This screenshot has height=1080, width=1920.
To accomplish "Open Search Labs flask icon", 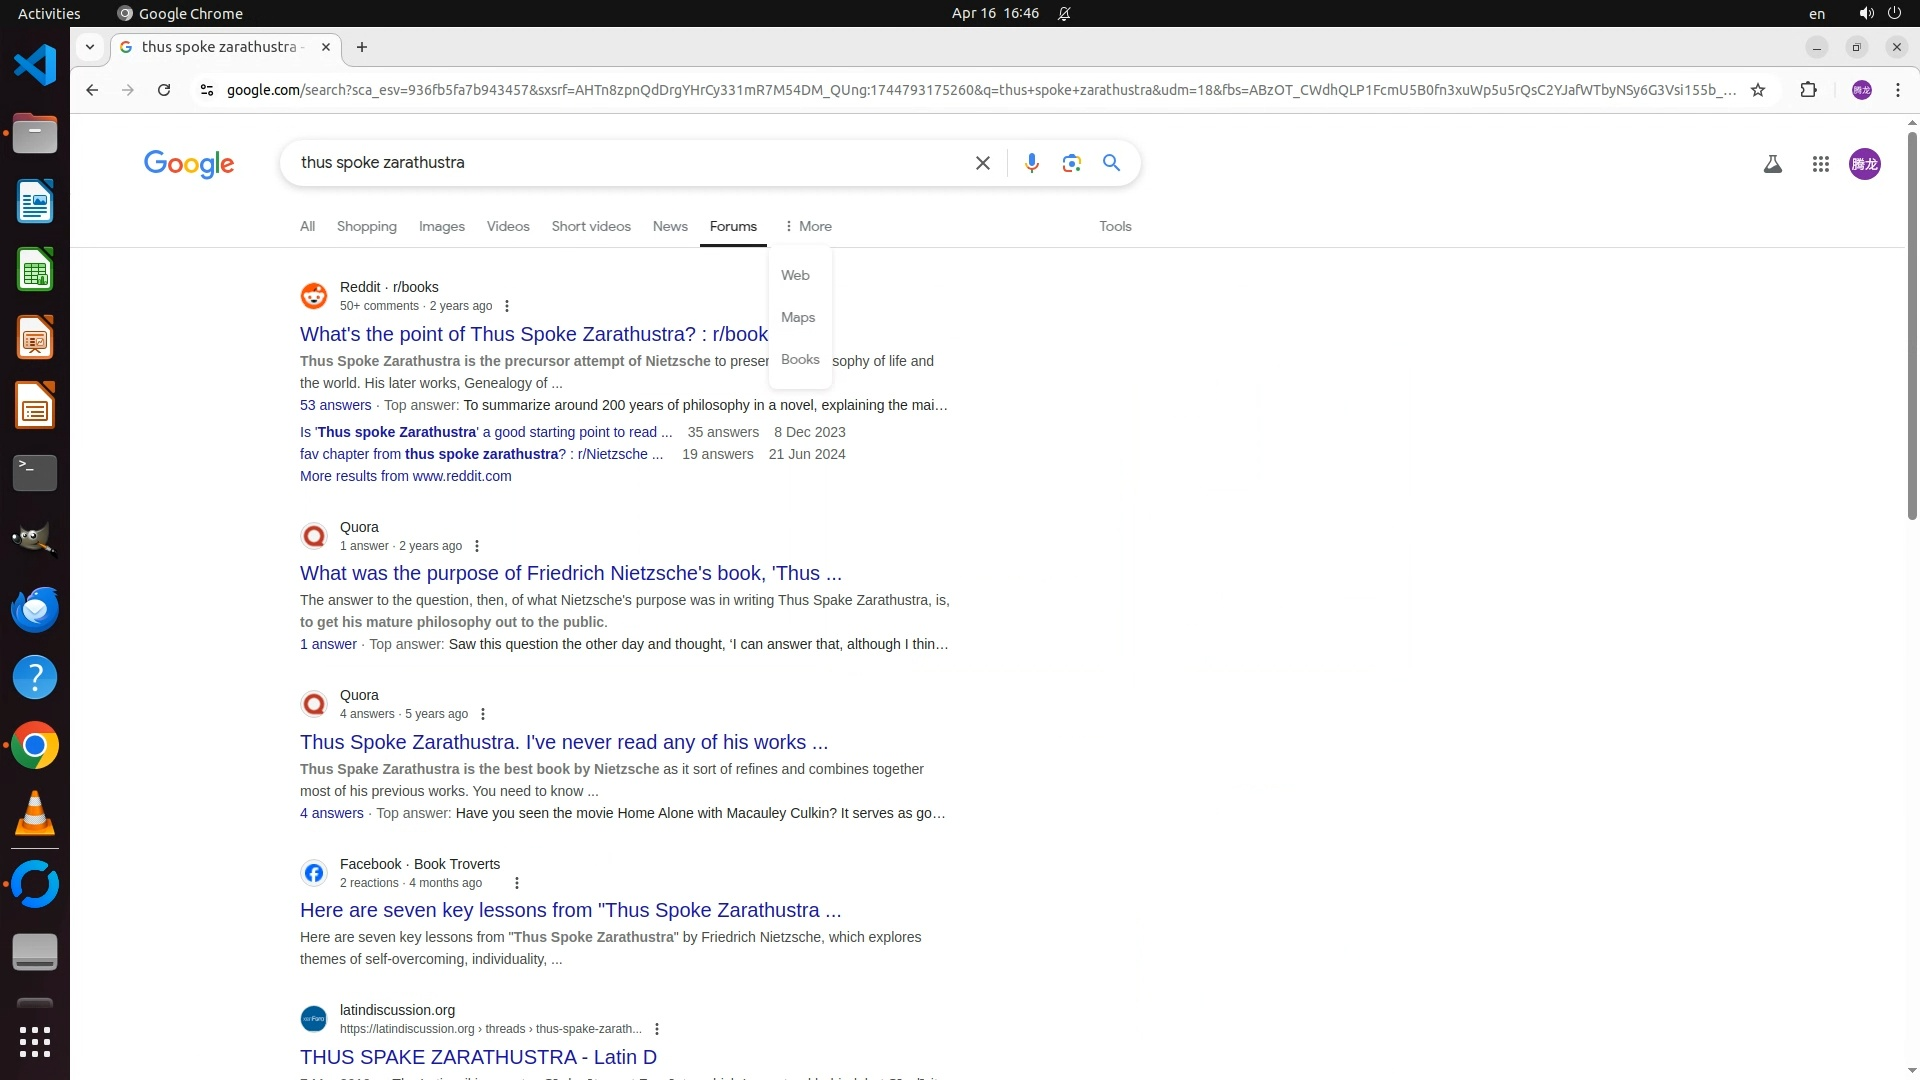I will pos(1772,164).
